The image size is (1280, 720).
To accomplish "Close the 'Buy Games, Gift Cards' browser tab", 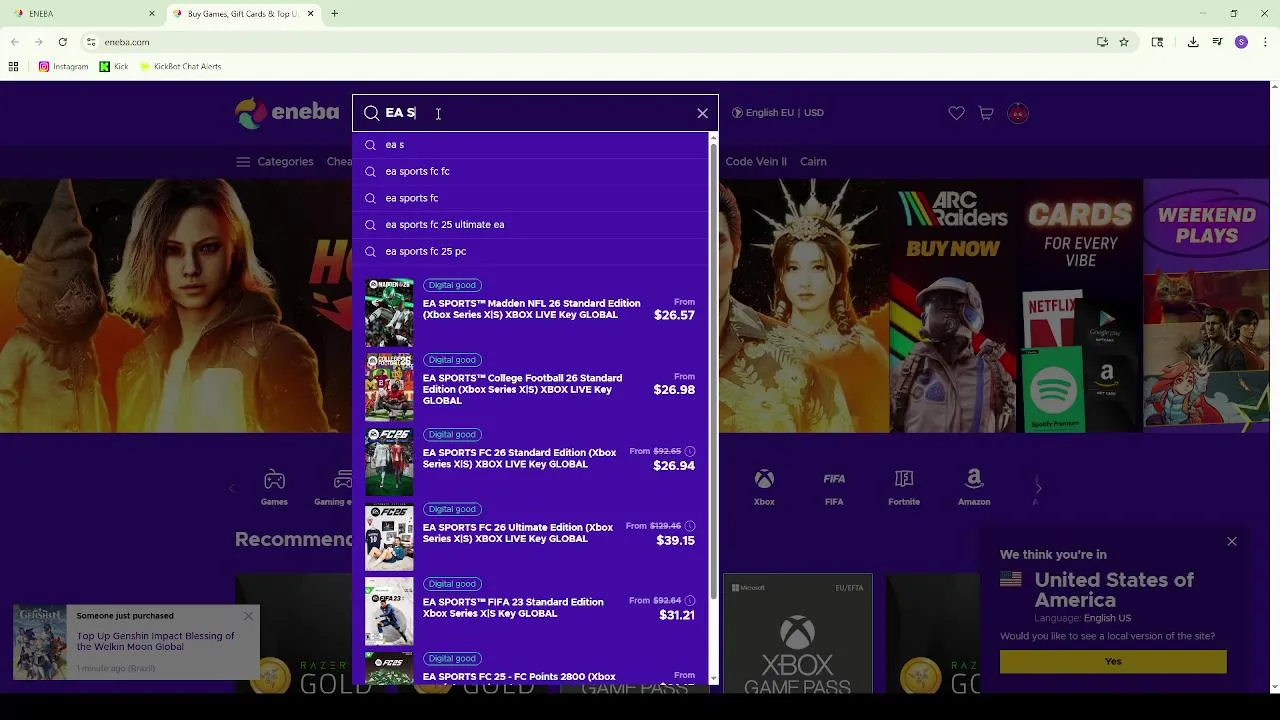I will [x=310, y=14].
